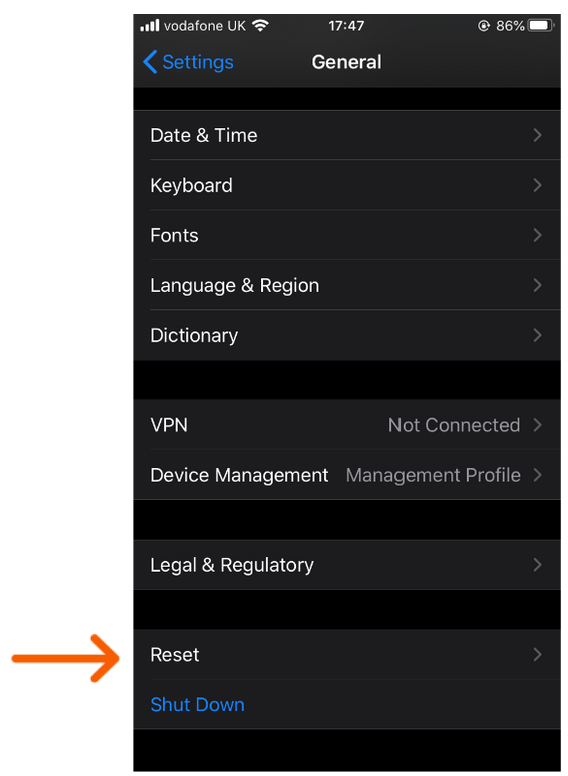Tap the back chevron icon beside Settings
Image resolution: width=568 pixels, height=776 pixels.
[x=150, y=62]
